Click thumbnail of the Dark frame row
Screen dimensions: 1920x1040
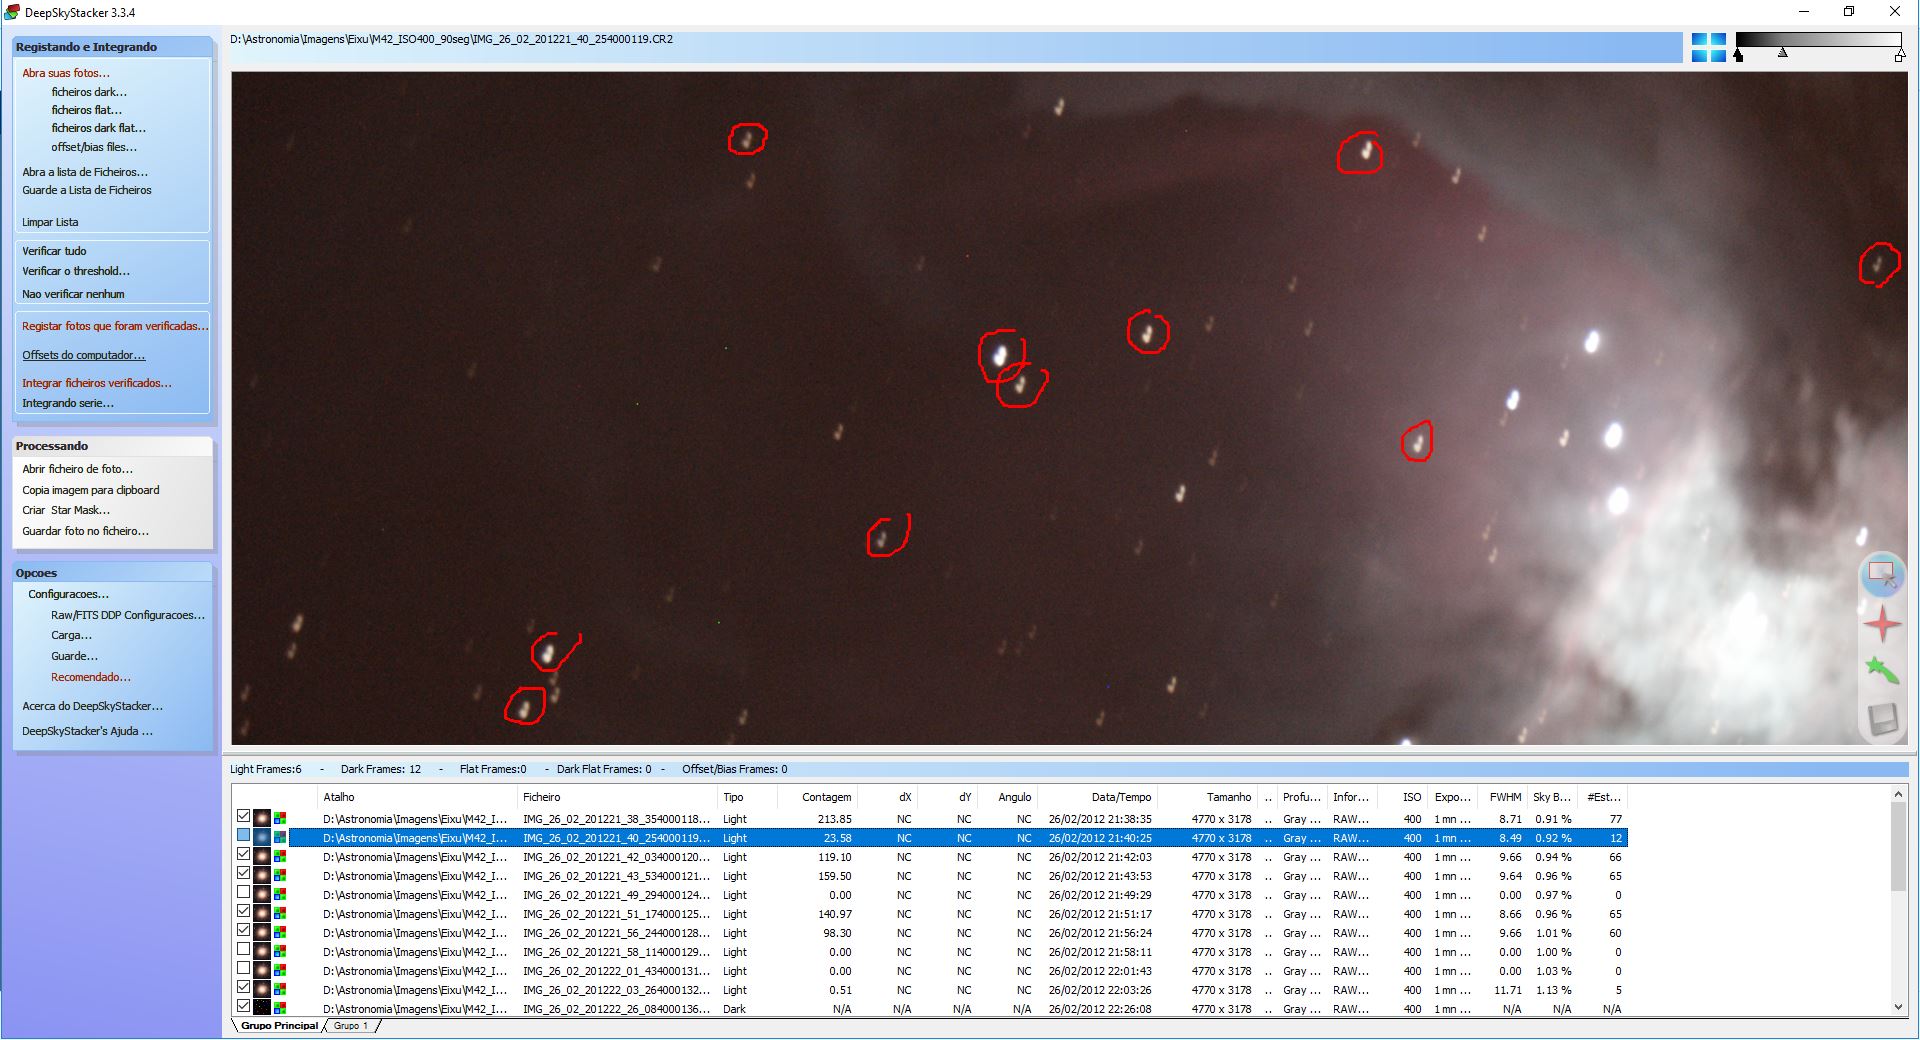[262, 1008]
